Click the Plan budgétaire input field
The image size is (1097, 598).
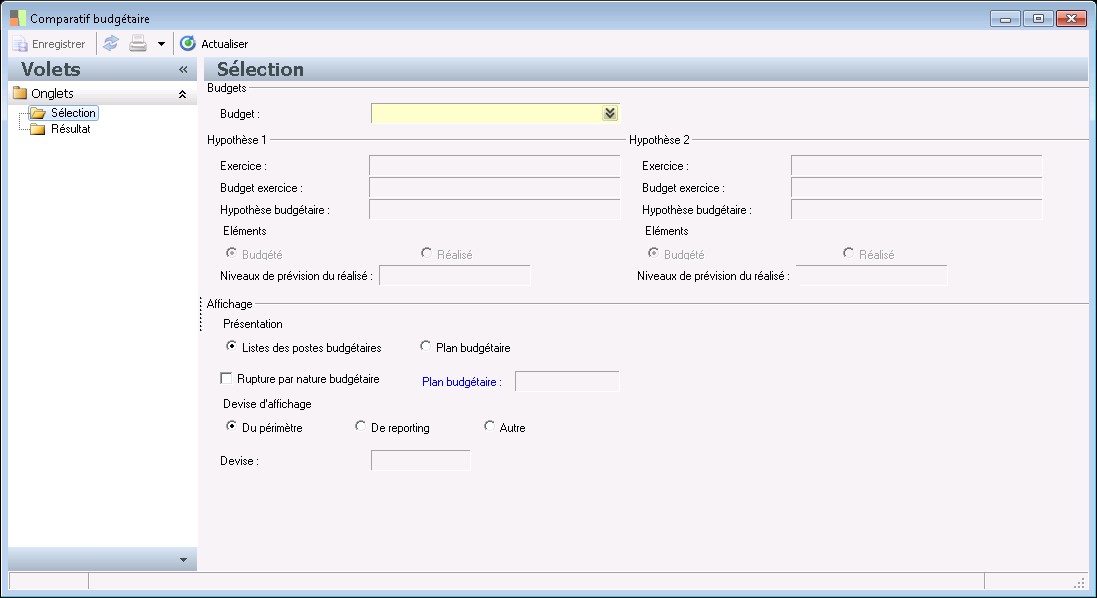click(567, 381)
